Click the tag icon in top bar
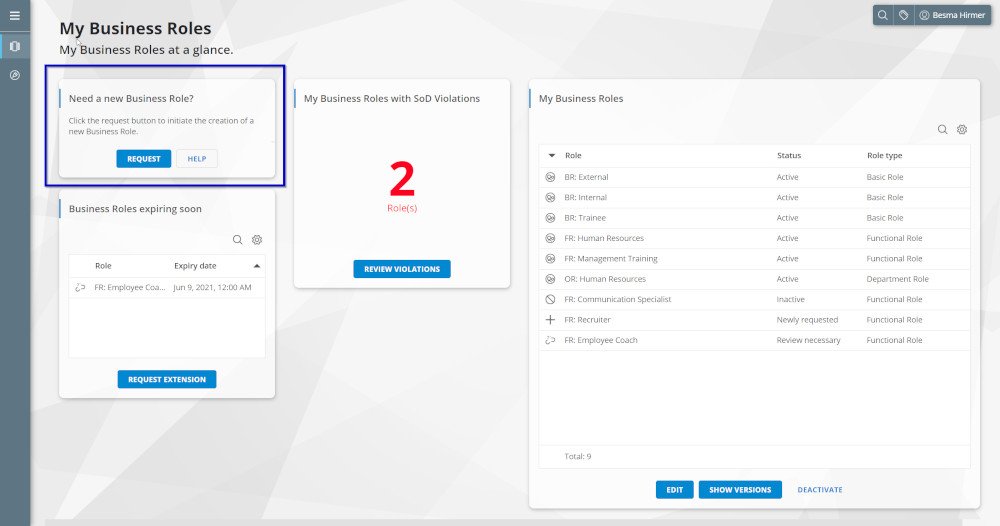 pos(903,15)
